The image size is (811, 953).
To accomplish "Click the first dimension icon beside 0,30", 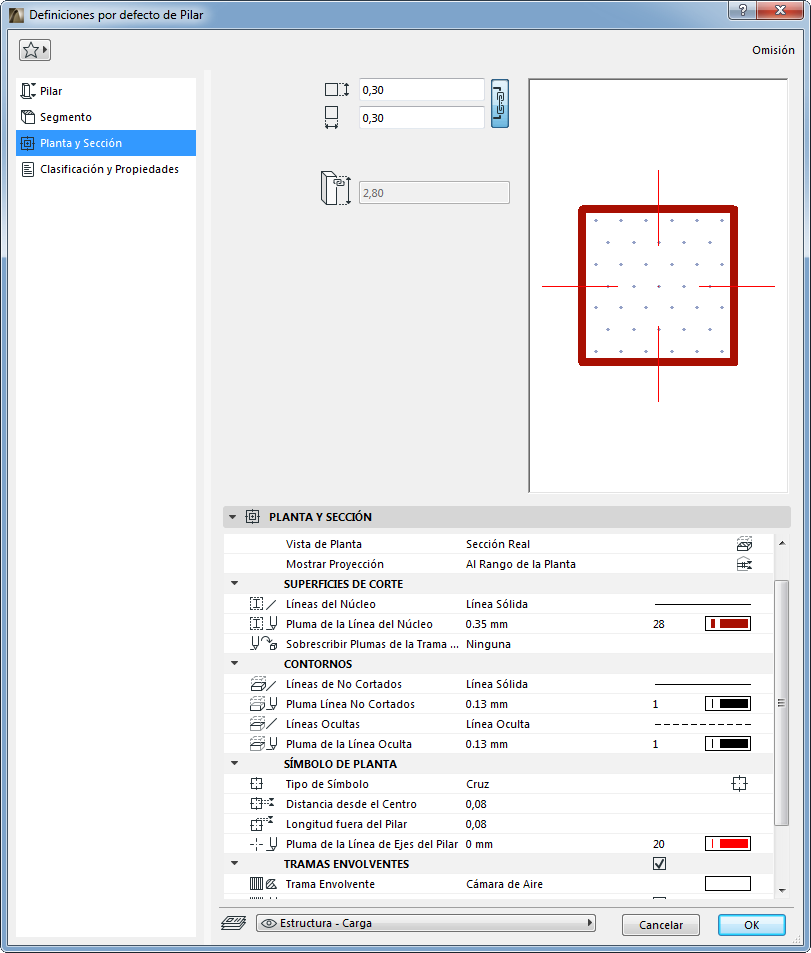I will 337,90.
